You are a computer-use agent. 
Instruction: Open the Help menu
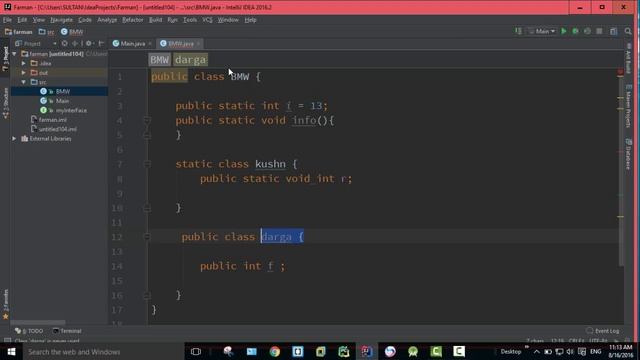point(251,20)
